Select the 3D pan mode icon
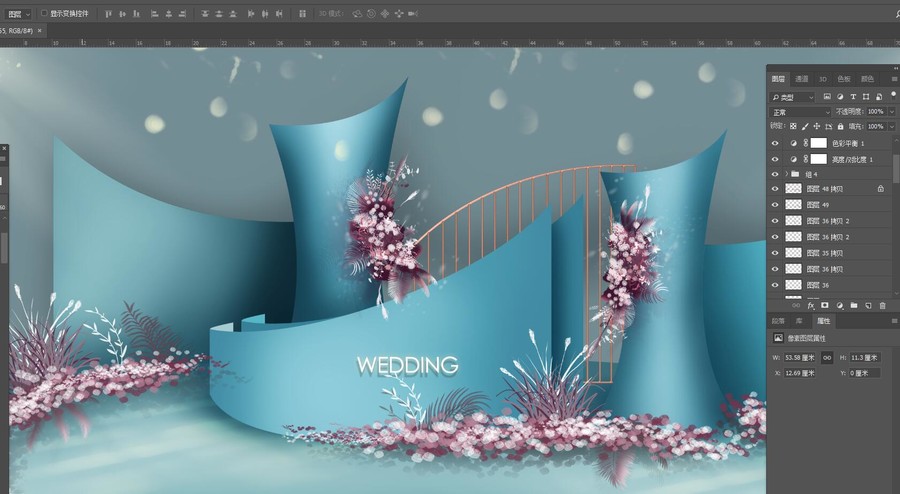This screenshot has width=900, height=494. click(x=385, y=14)
